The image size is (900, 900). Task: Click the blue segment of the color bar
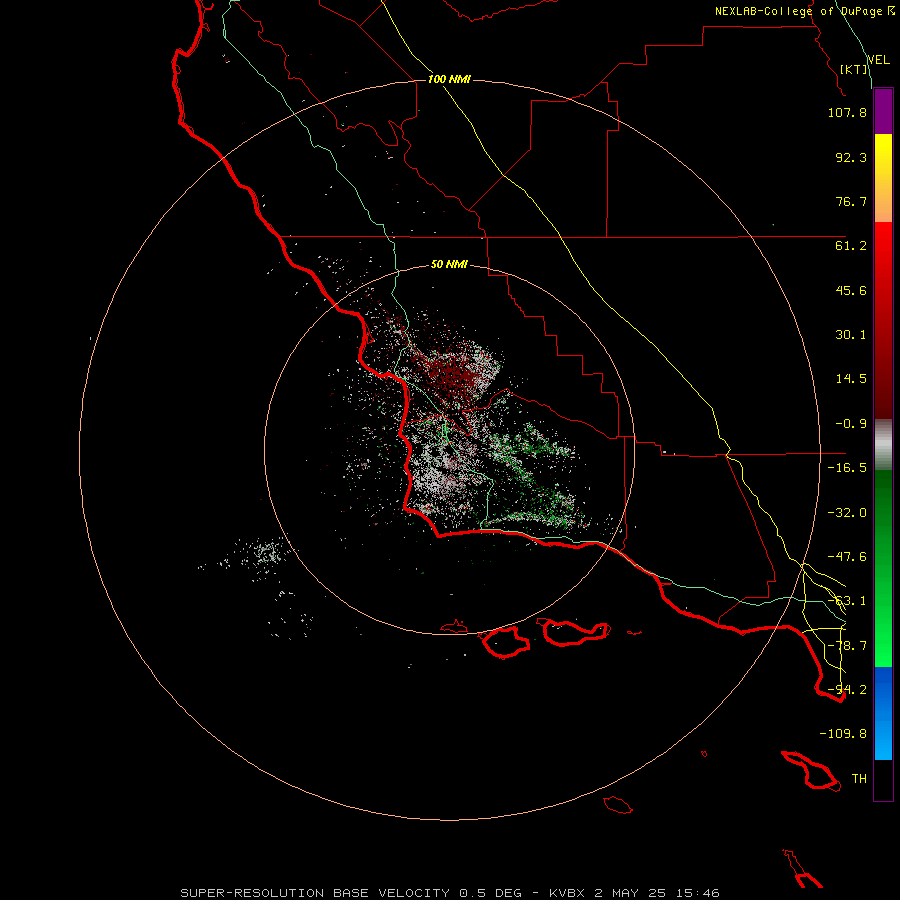tap(883, 713)
